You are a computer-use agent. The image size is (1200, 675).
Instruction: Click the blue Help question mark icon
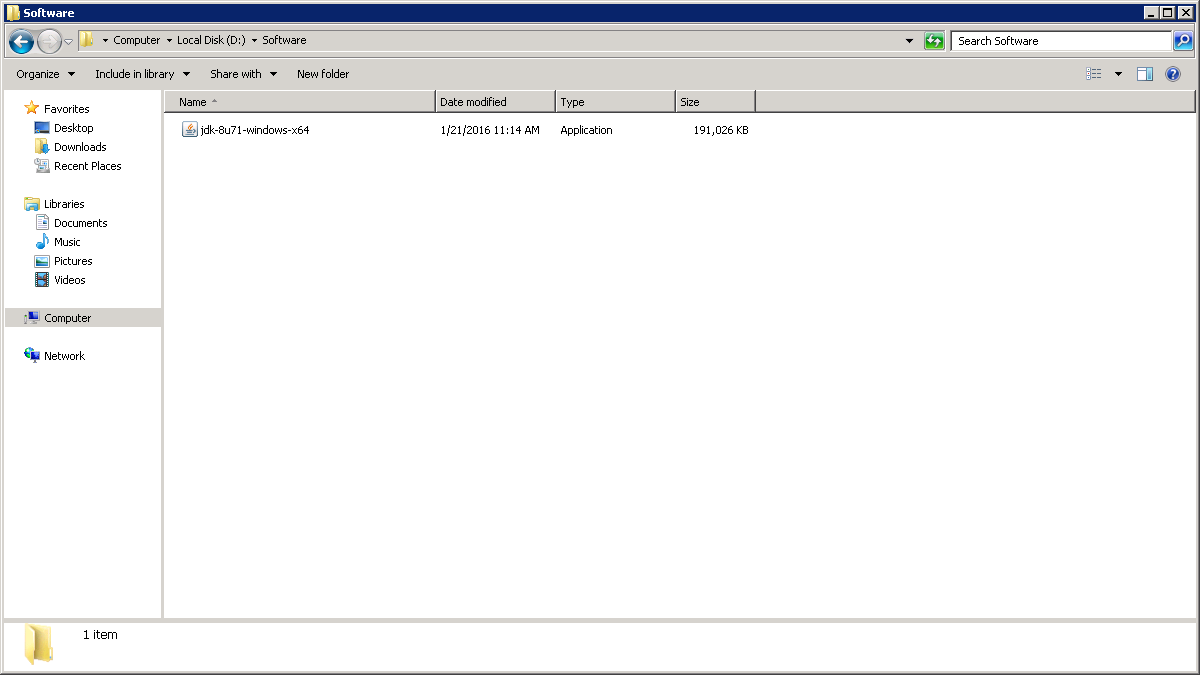point(1173,74)
